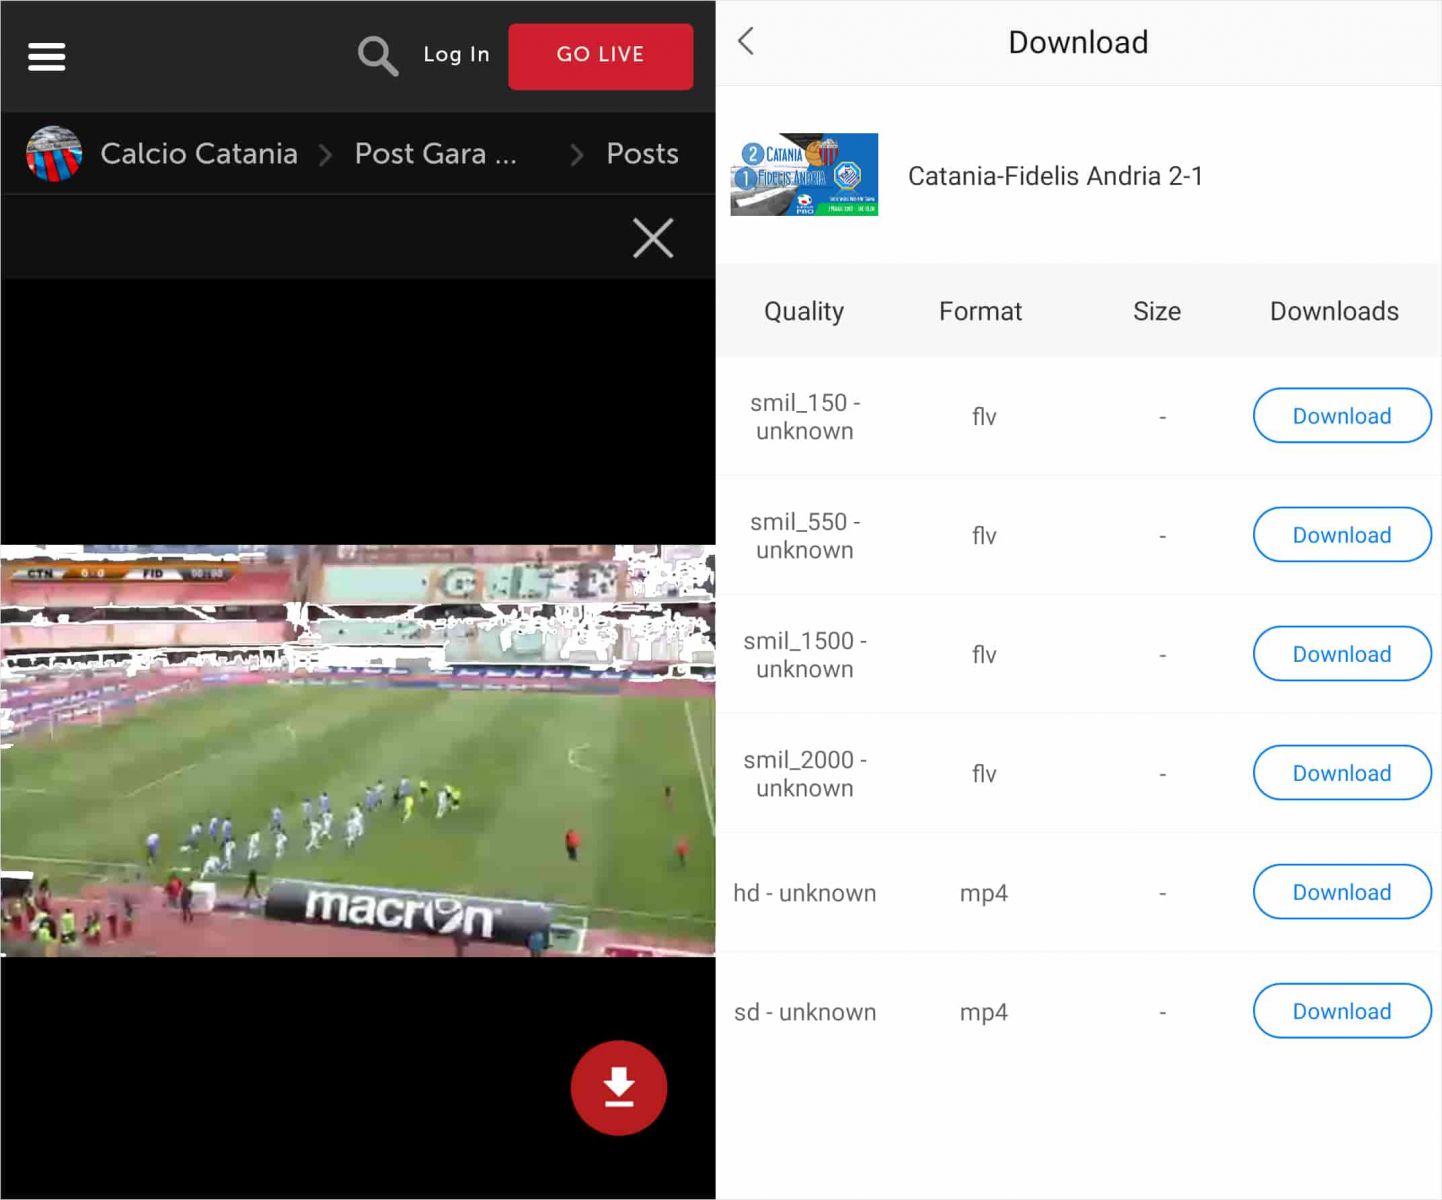This screenshot has height=1200, width=1442.
Task: Click the Download page title
Action: (x=1078, y=42)
